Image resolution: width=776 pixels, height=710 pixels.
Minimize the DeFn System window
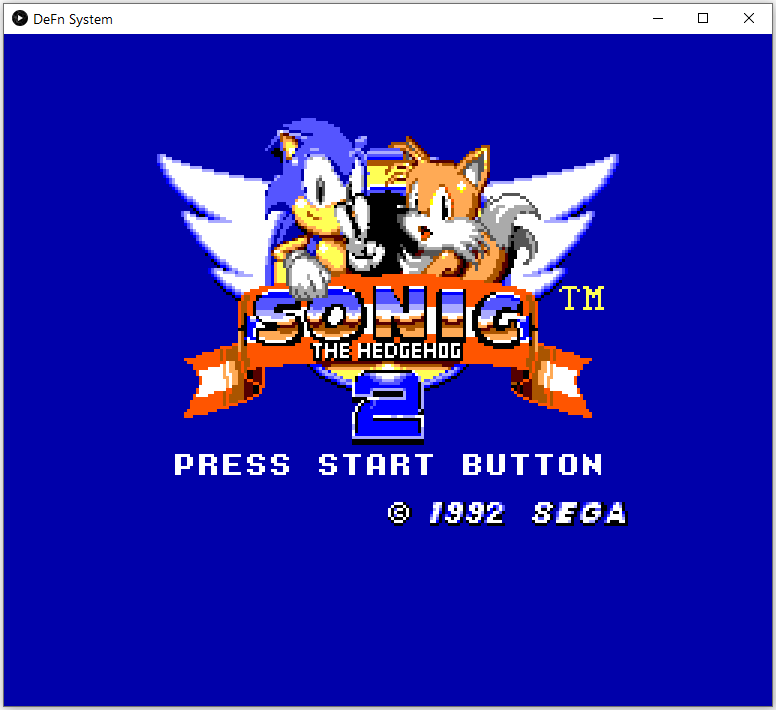pos(658,19)
